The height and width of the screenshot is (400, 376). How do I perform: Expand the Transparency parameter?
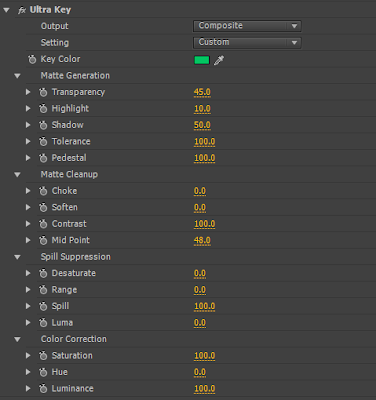point(28,92)
